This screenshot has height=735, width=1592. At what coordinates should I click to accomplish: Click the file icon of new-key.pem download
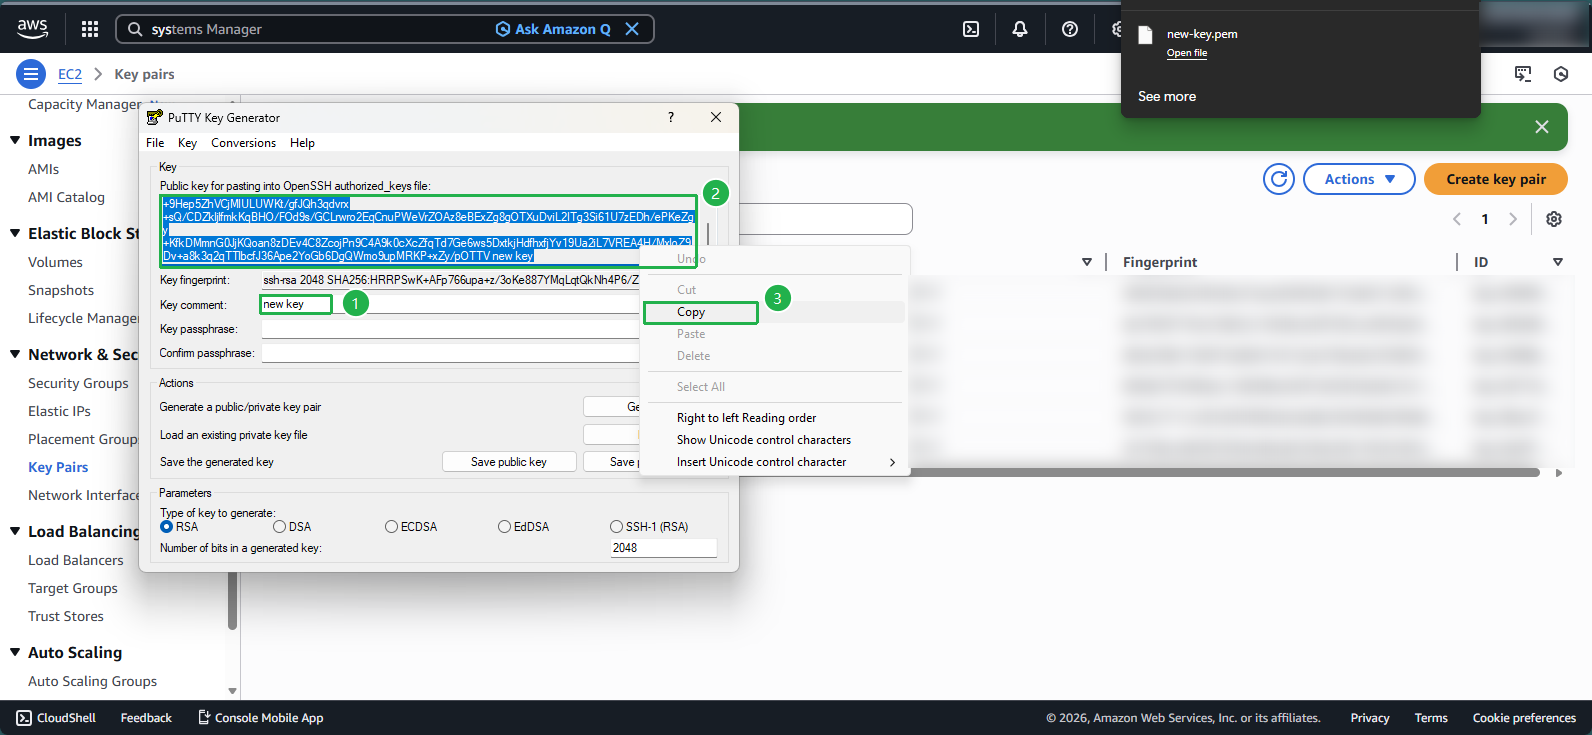1146,35
